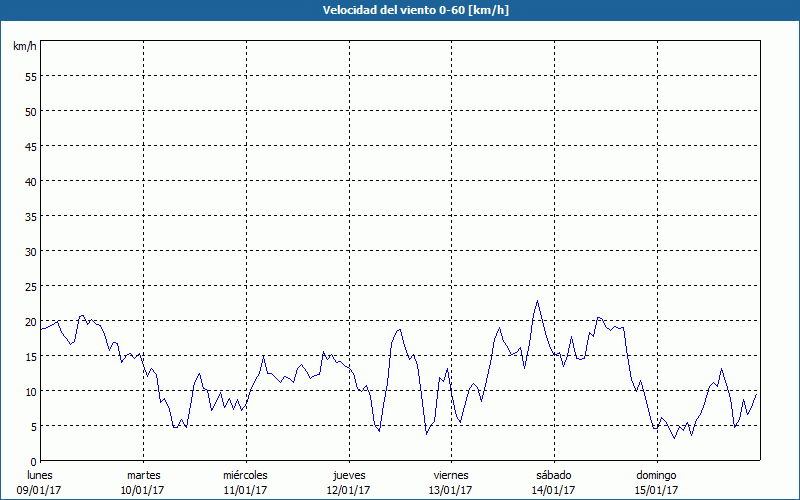Click the 'viernes' day label
The image size is (800, 500).
(x=451, y=475)
